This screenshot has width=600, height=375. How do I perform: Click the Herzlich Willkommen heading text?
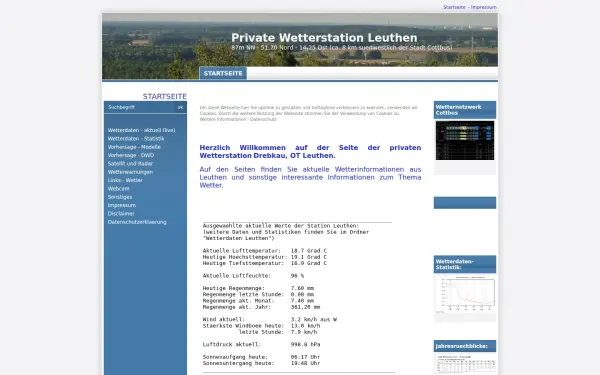(310, 152)
